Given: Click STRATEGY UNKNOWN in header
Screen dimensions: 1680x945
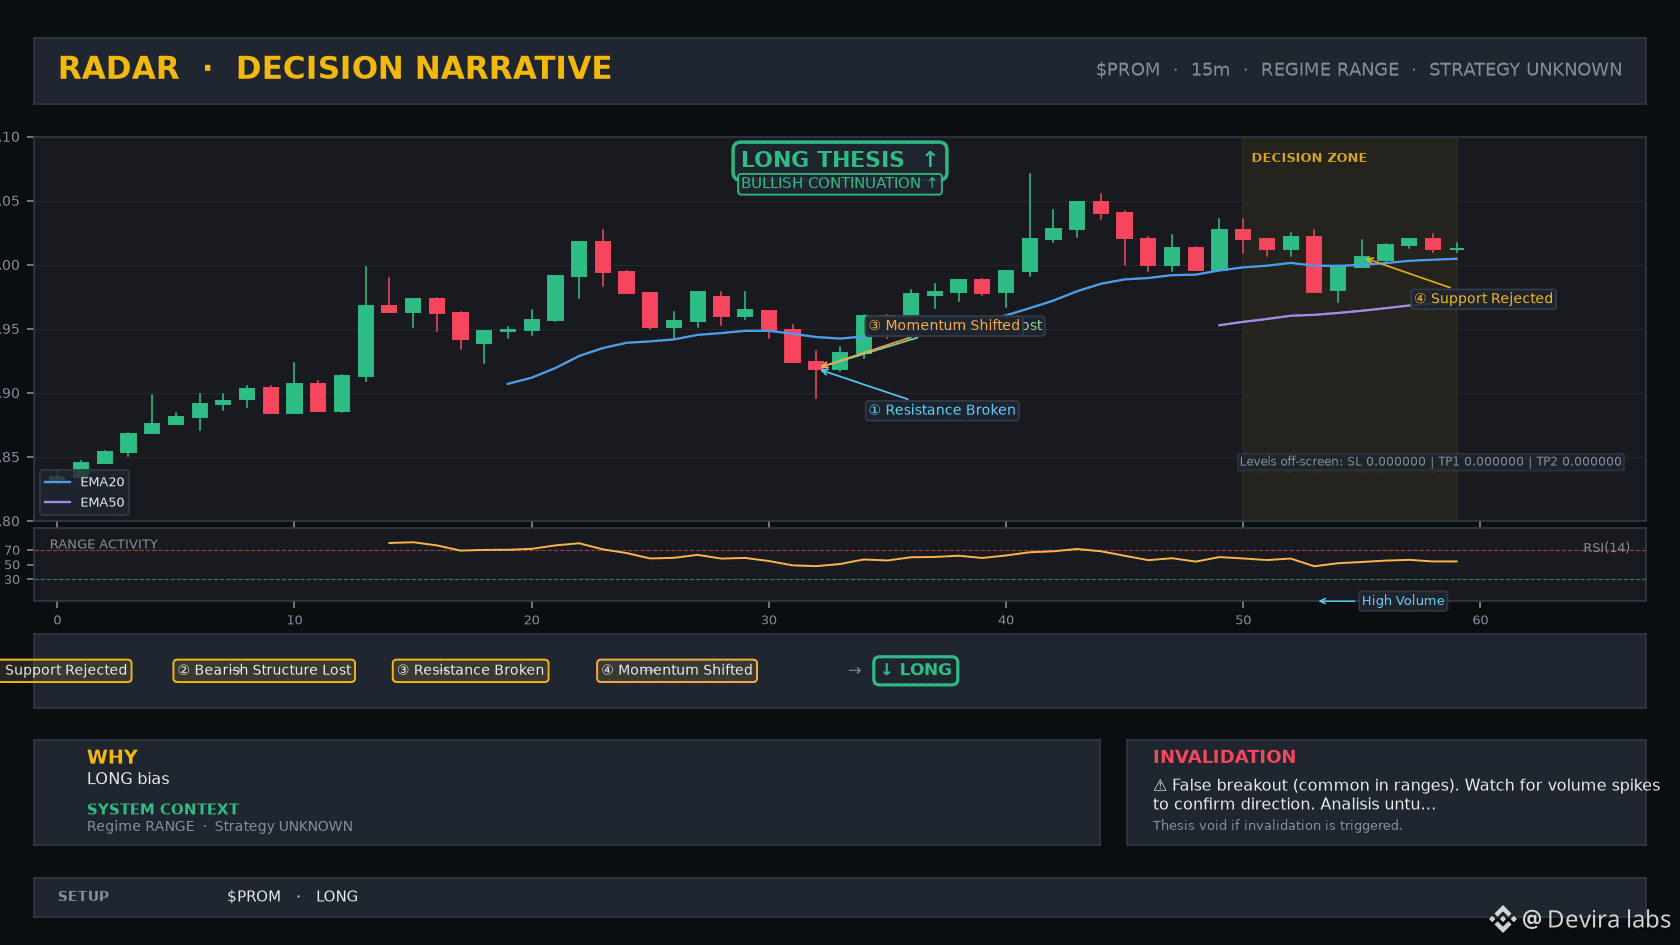Looking at the screenshot, I should 1525,69.
